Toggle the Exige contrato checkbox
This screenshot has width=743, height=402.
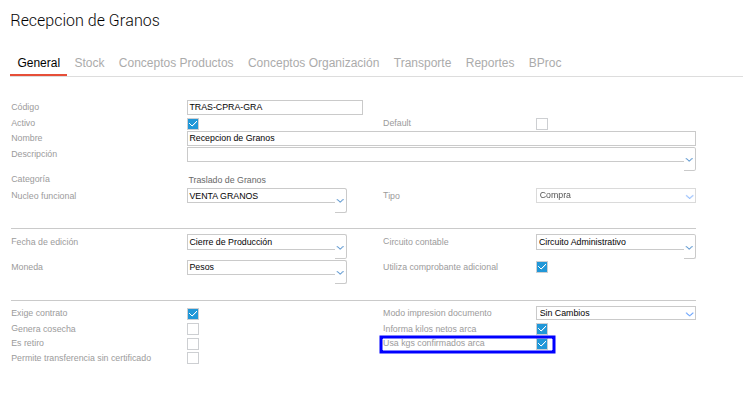(193, 314)
